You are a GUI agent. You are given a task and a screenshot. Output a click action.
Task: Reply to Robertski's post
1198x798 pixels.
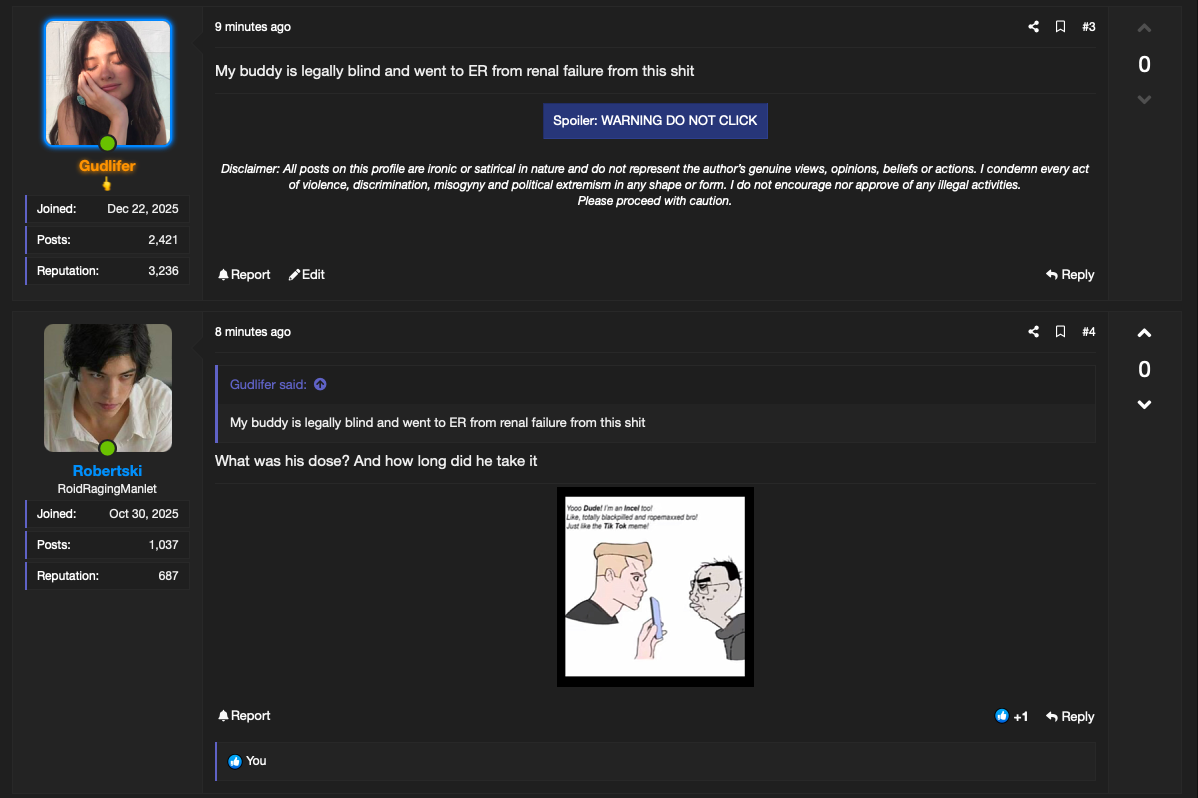(x=1070, y=716)
